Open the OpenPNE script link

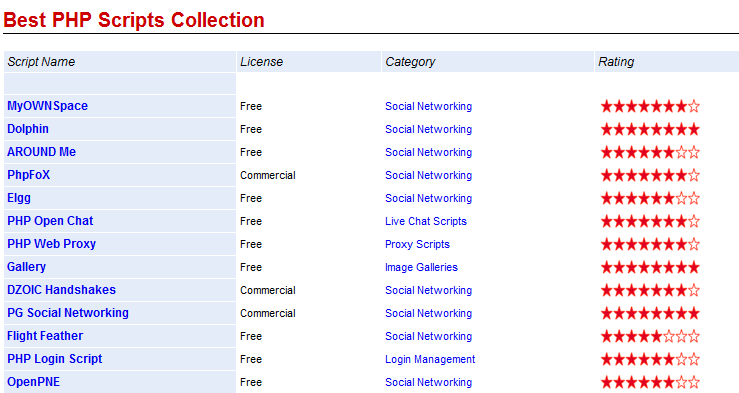pyautogui.click(x=33, y=382)
